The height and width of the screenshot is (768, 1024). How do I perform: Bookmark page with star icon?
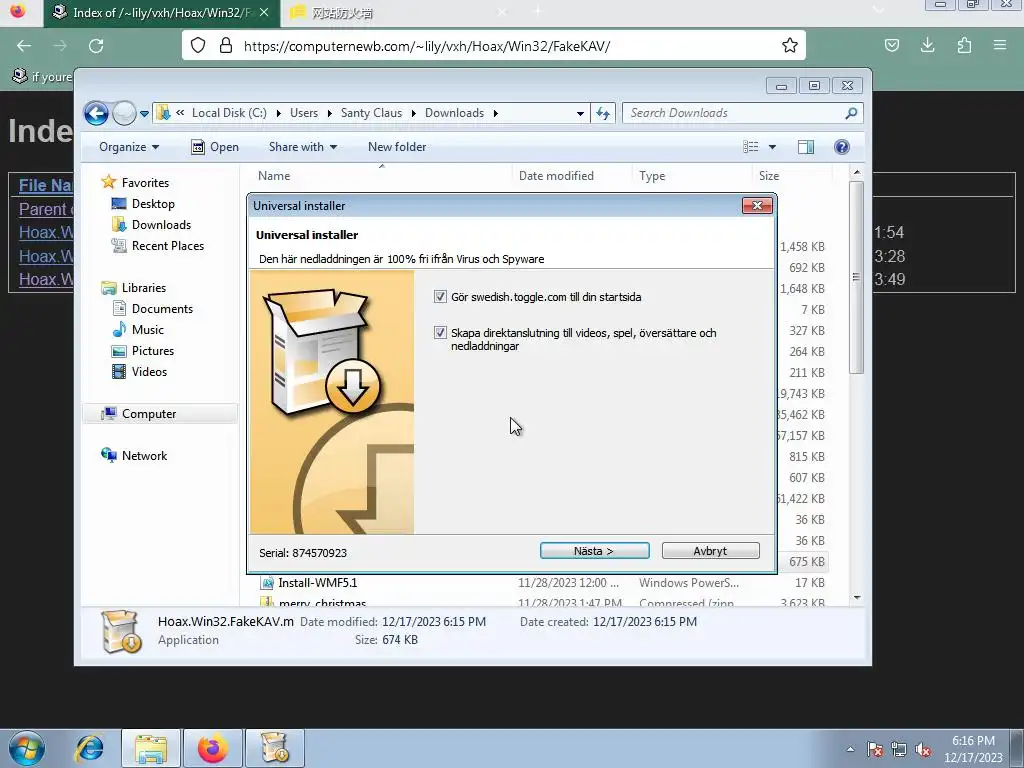790,45
